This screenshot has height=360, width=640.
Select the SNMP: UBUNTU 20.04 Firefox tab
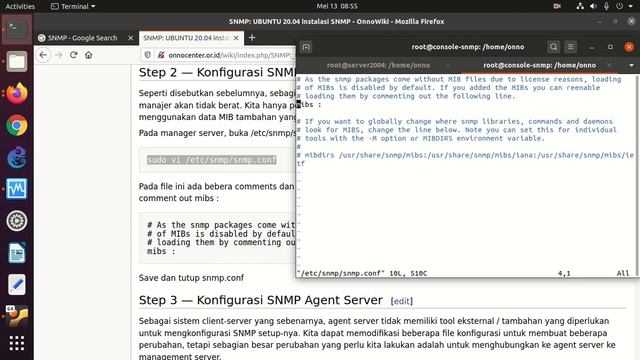click(186, 38)
